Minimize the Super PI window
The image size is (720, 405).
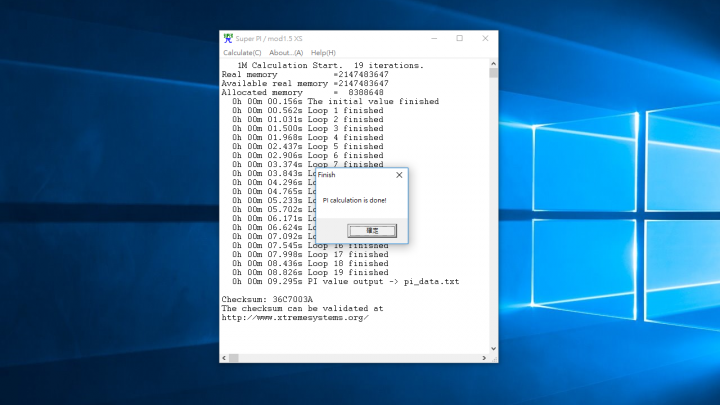coord(434,39)
